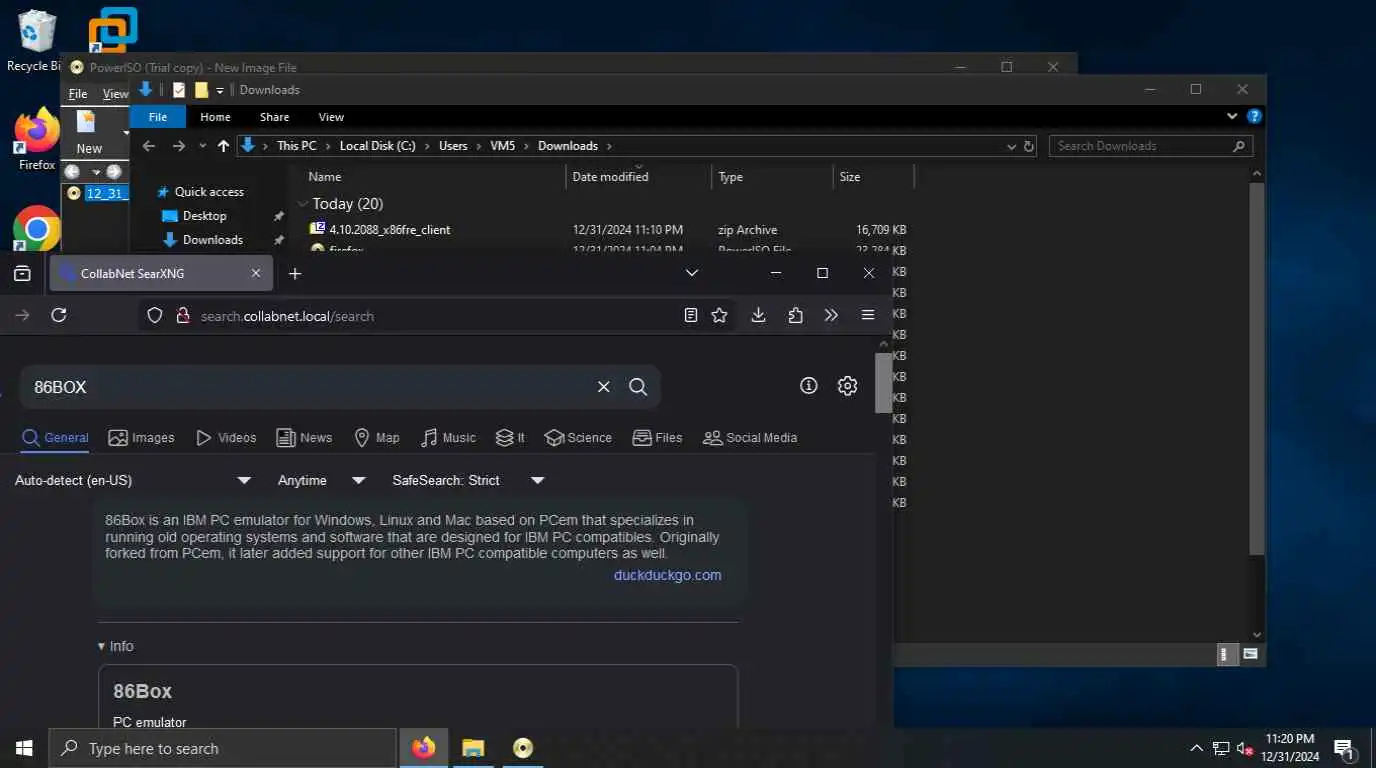Switch to the It category
Viewport: 1376px width, 768px height.
(510, 438)
